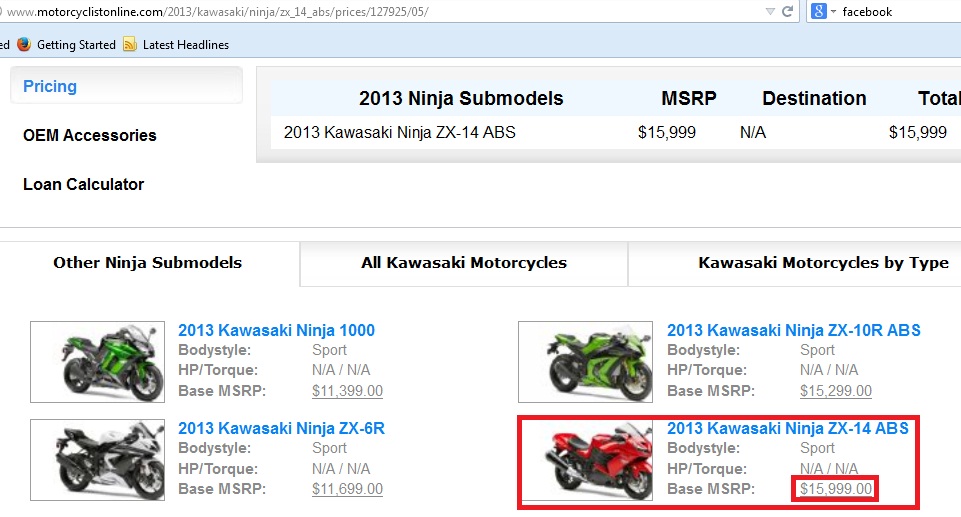Switch to All Kawasaki Motorcycles tab
Screen dimensions: 961x517
pyautogui.click(x=464, y=263)
